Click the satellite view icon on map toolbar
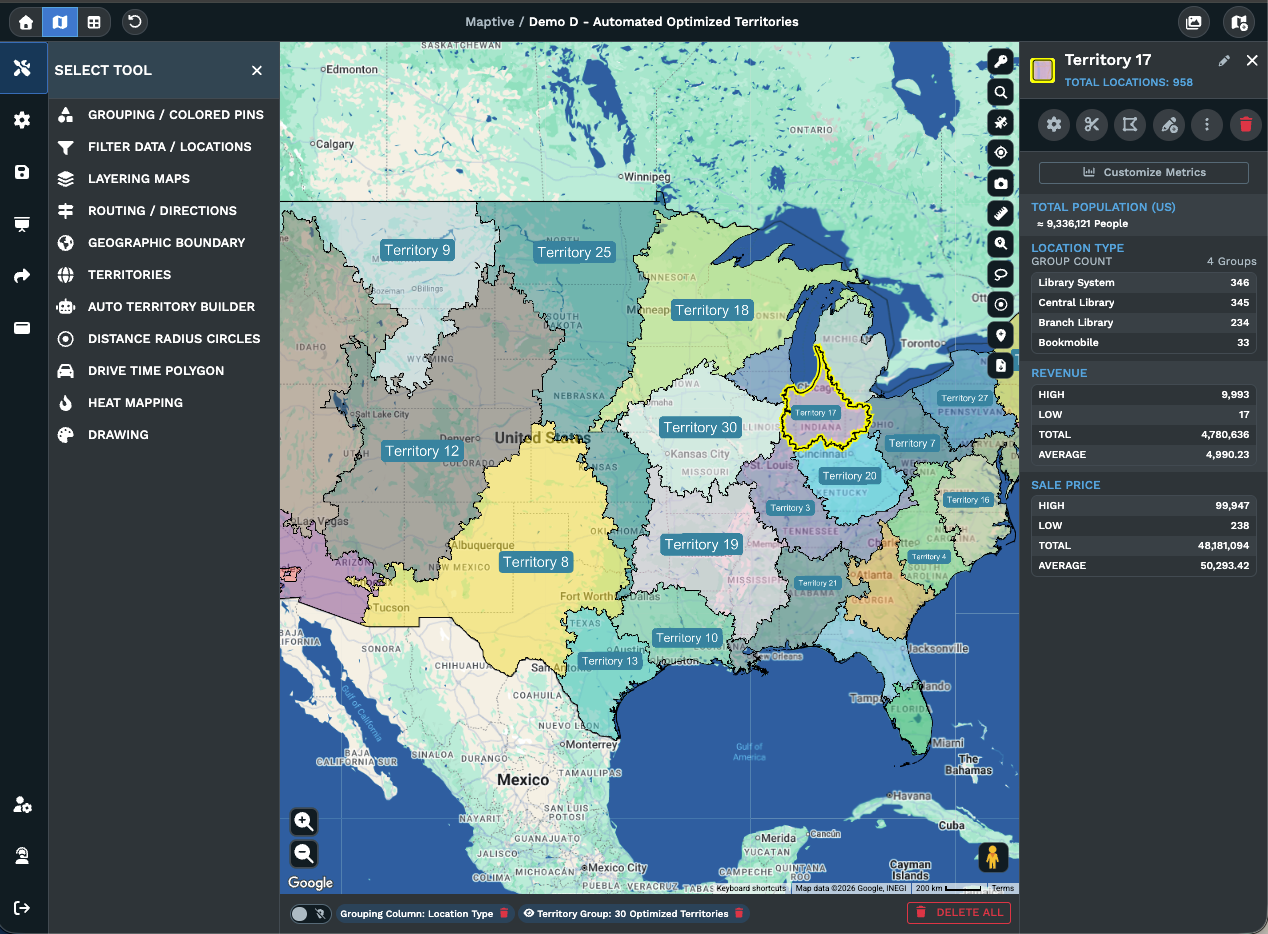Viewport: 1268px width, 934px height. [1001, 122]
